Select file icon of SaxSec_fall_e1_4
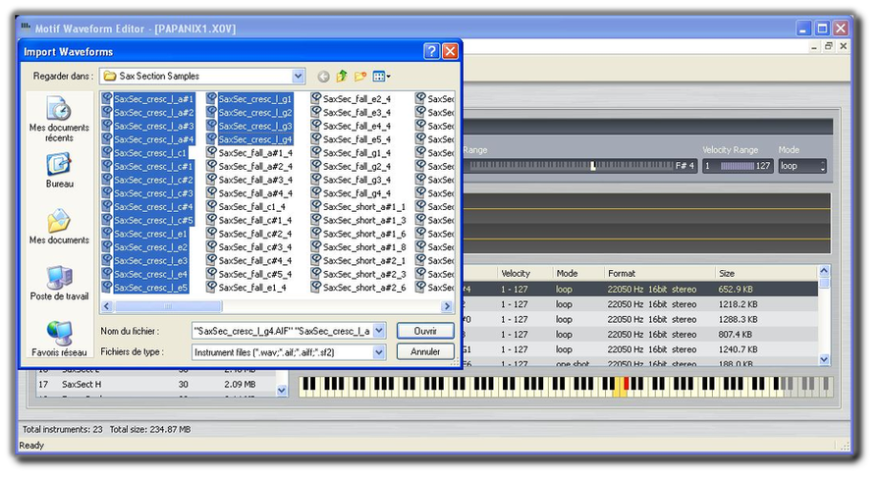 pos(211,287)
